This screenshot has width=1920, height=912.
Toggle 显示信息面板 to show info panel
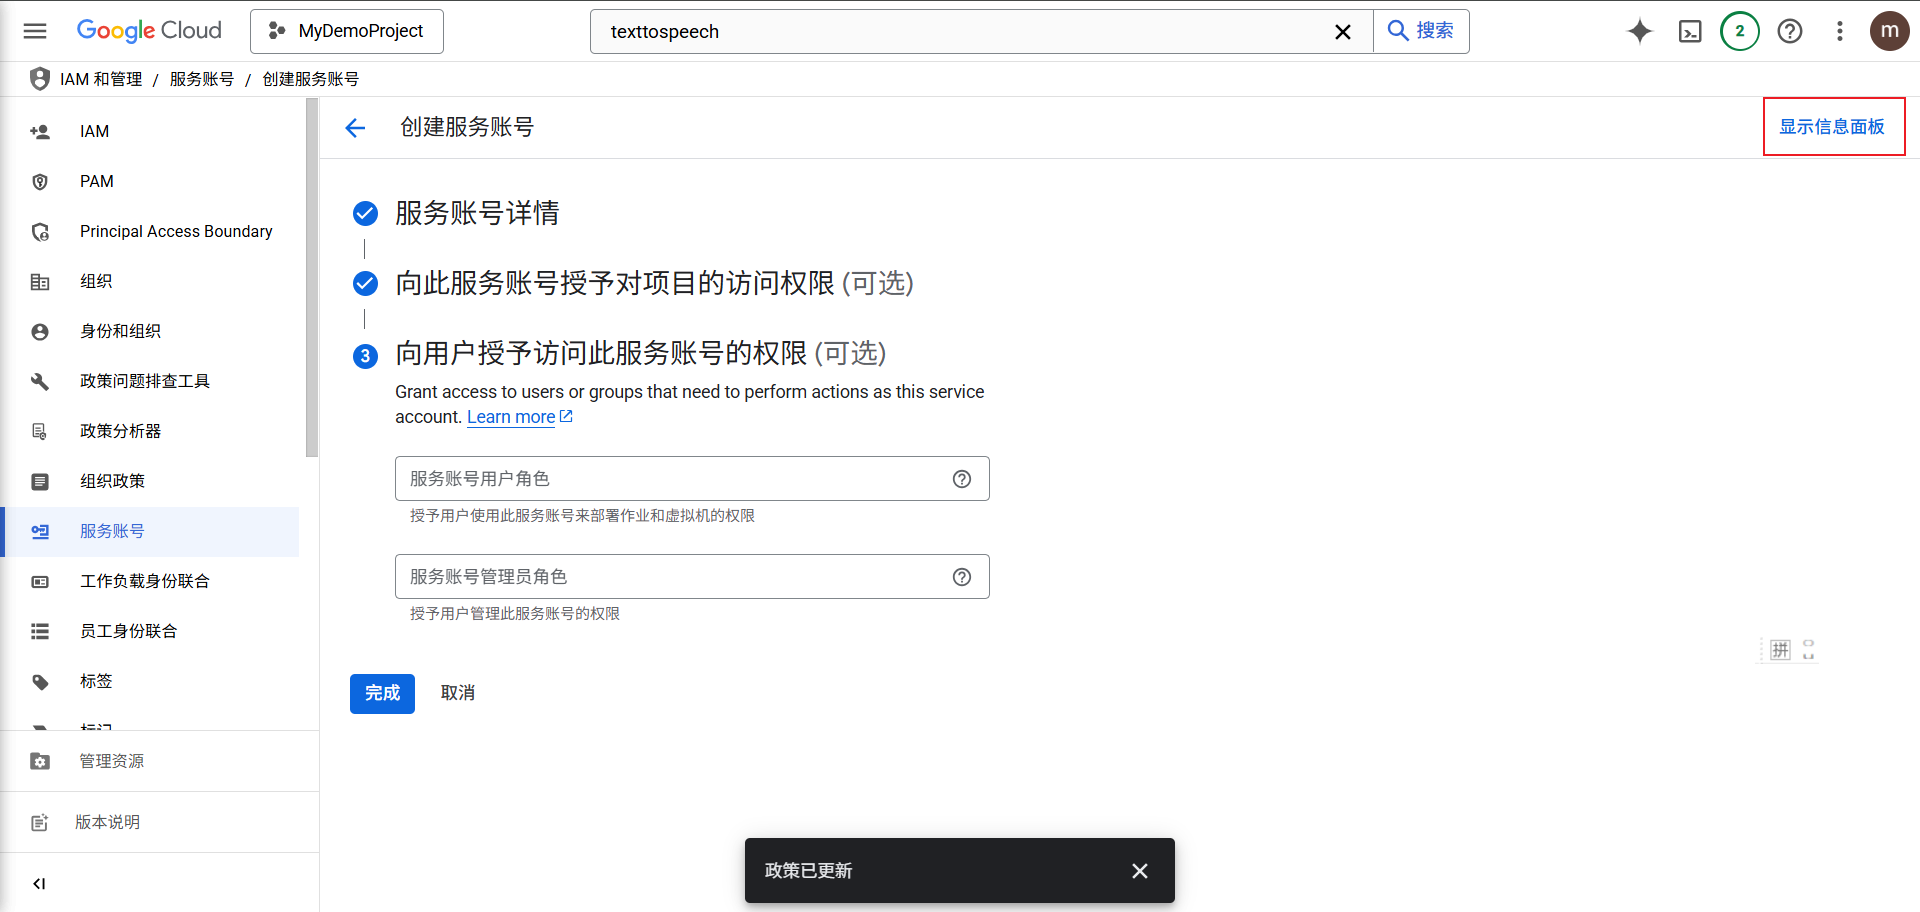click(1833, 127)
